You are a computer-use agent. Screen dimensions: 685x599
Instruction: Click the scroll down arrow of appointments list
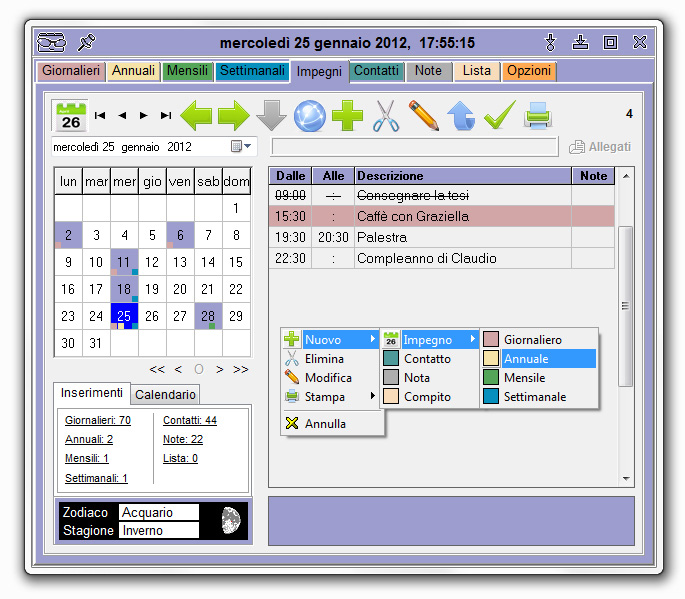pyautogui.click(x=626, y=479)
